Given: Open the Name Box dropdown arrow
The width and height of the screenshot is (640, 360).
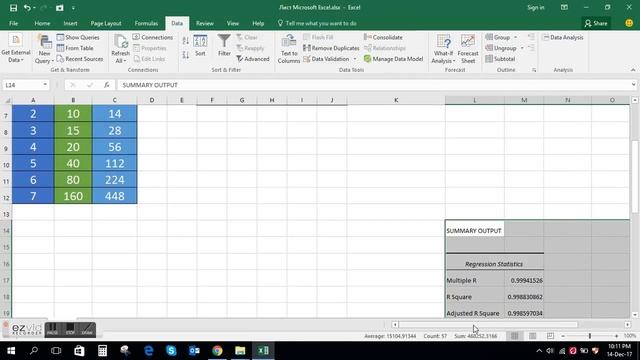Looking at the screenshot, I should pyautogui.click(x=45, y=85).
